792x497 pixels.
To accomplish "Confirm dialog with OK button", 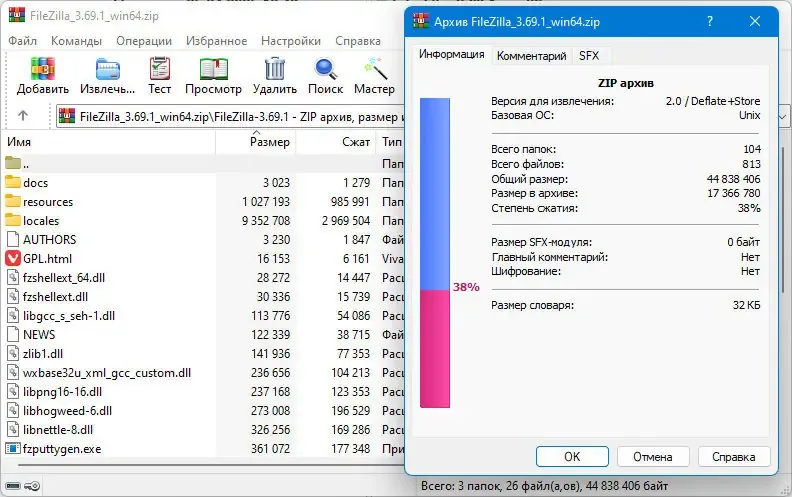I will pyautogui.click(x=572, y=457).
